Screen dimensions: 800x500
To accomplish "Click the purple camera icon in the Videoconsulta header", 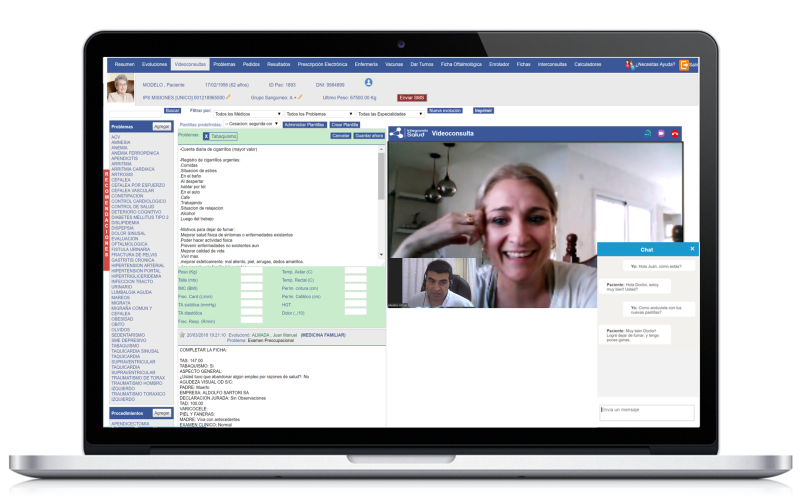I will (x=661, y=134).
